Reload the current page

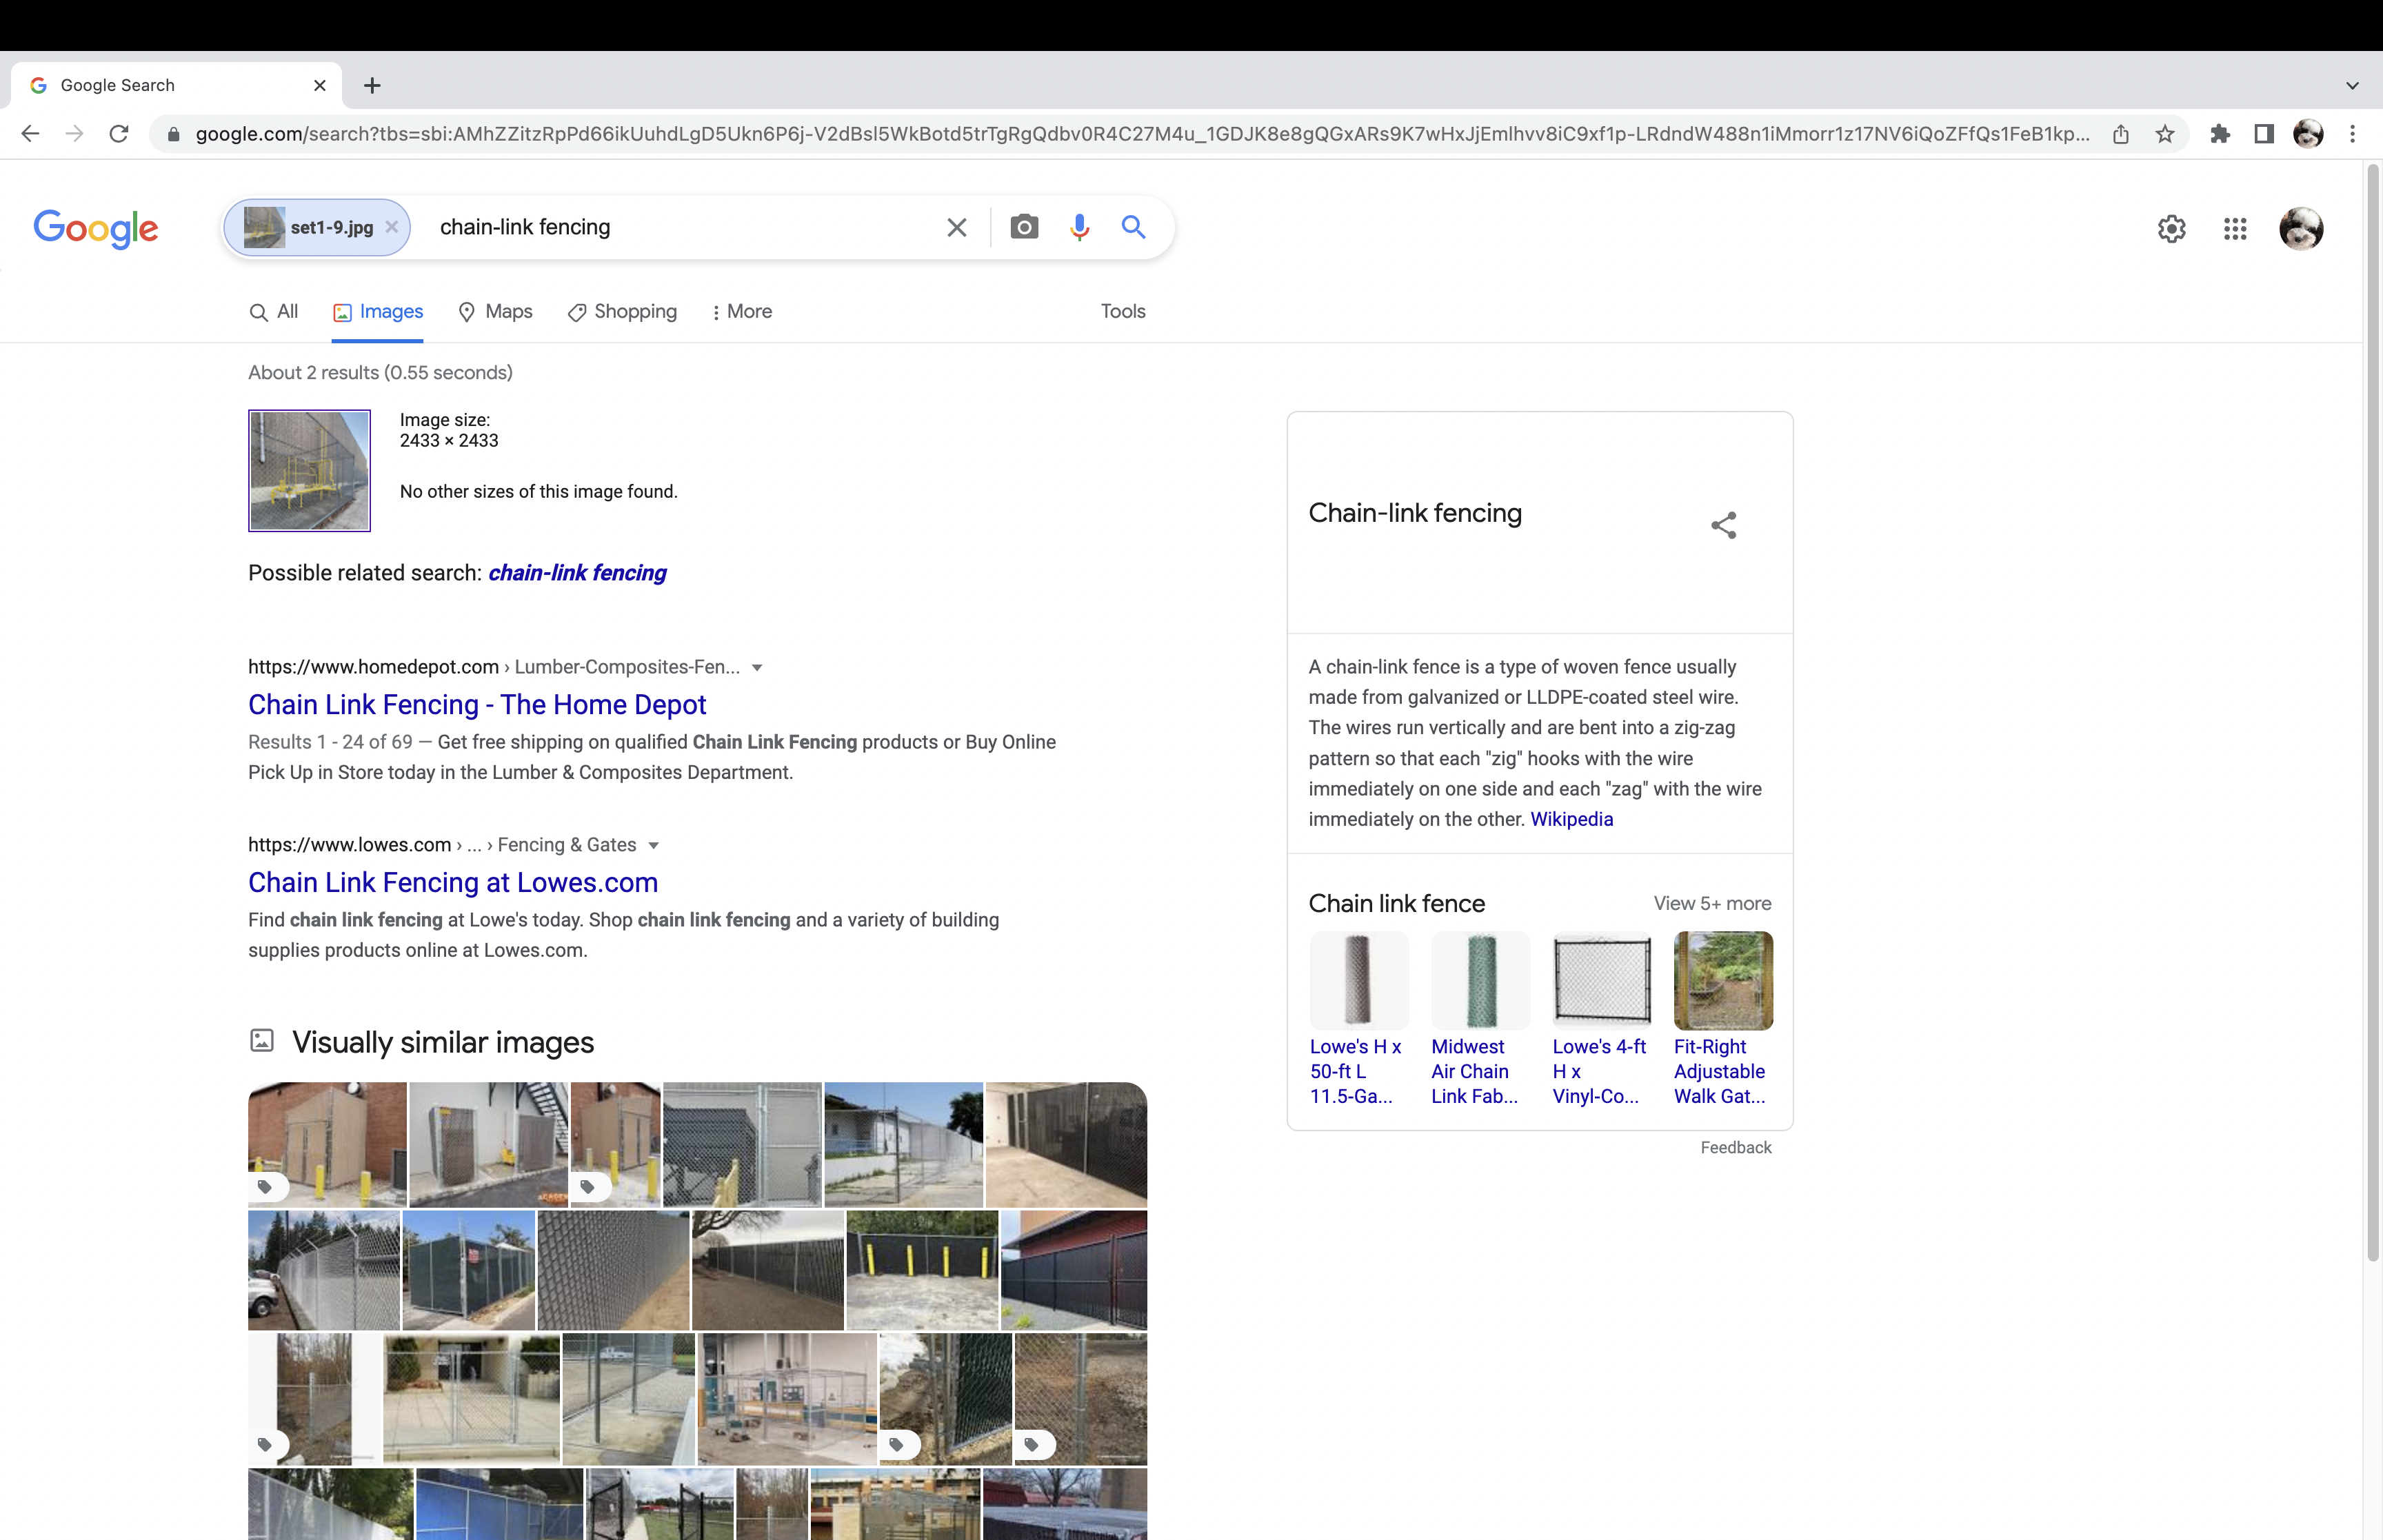(119, 134)
